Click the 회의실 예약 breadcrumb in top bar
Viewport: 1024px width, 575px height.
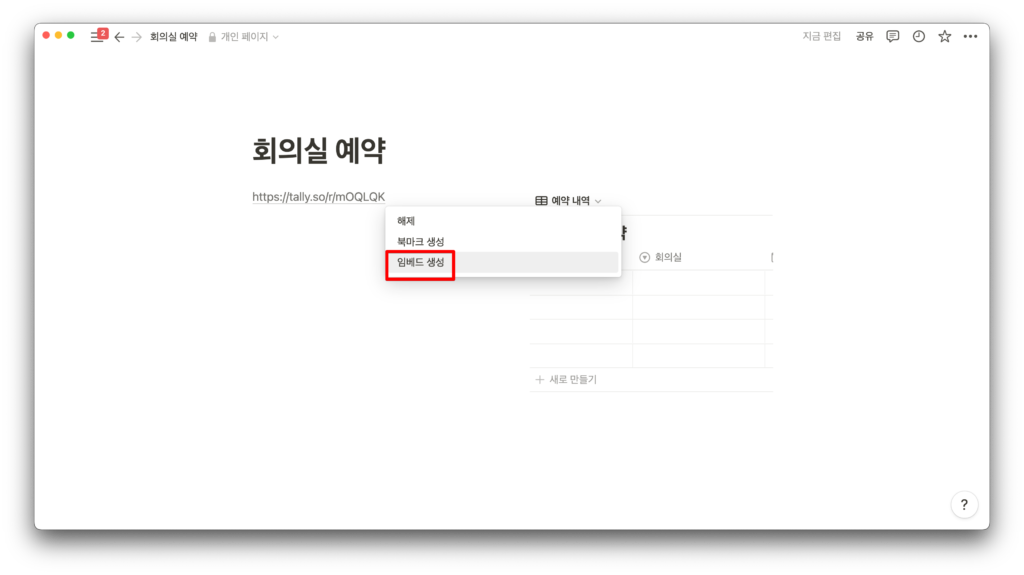click(173, 37)
